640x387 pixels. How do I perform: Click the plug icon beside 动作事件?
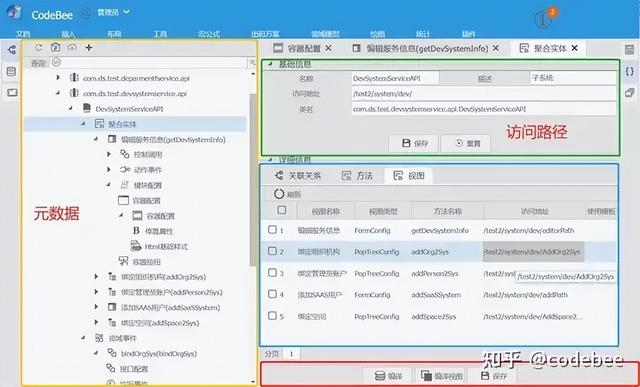pos(124,169)
